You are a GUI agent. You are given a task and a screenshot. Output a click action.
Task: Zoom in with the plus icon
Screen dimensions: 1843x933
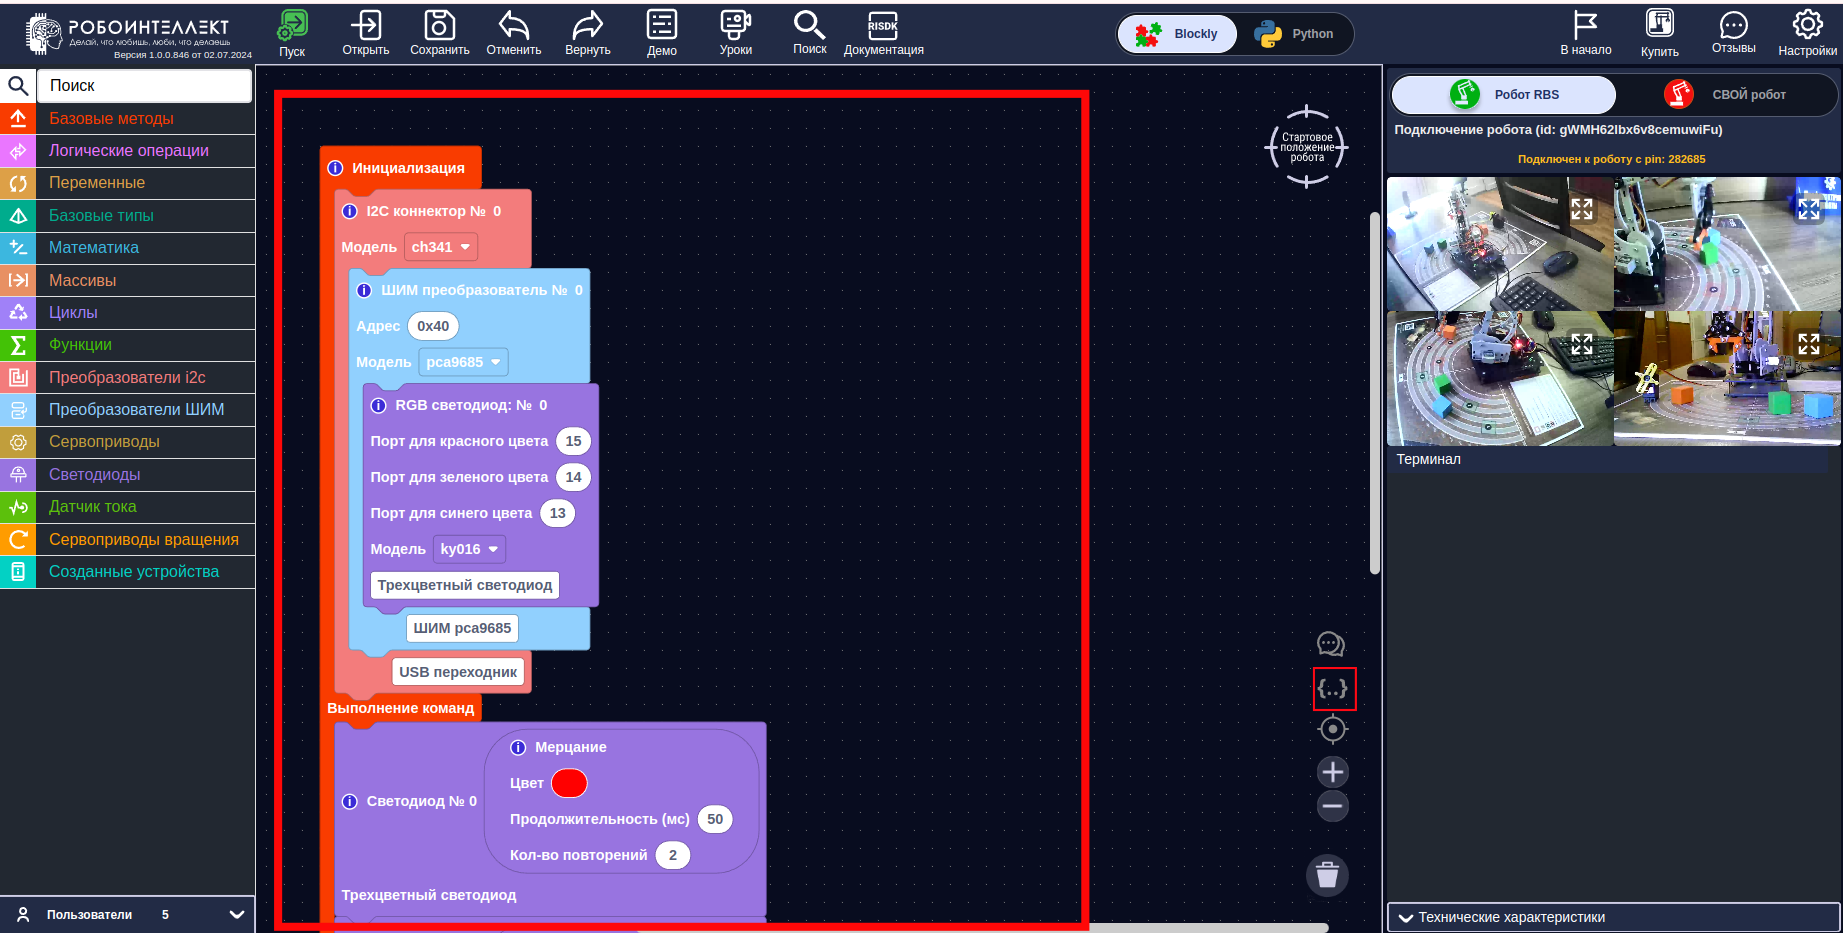click(x=1333, y=772)
